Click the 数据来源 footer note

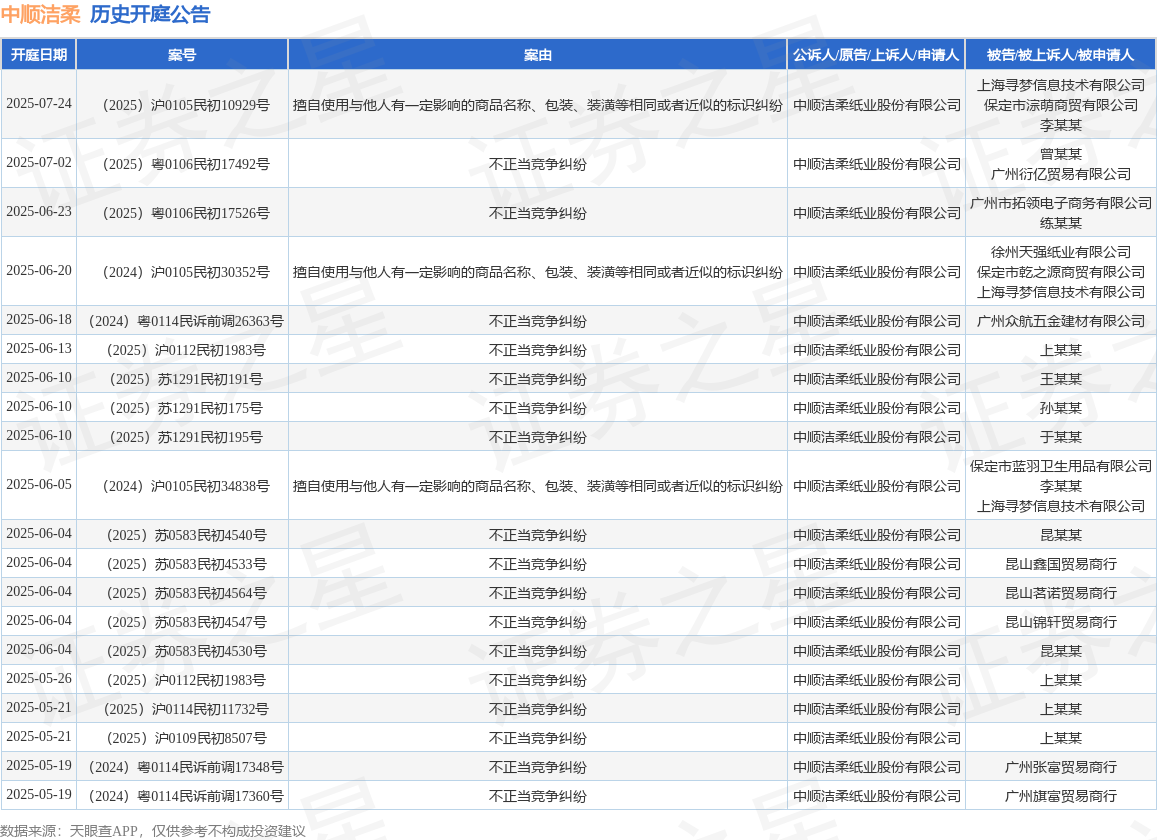(153, 830)
